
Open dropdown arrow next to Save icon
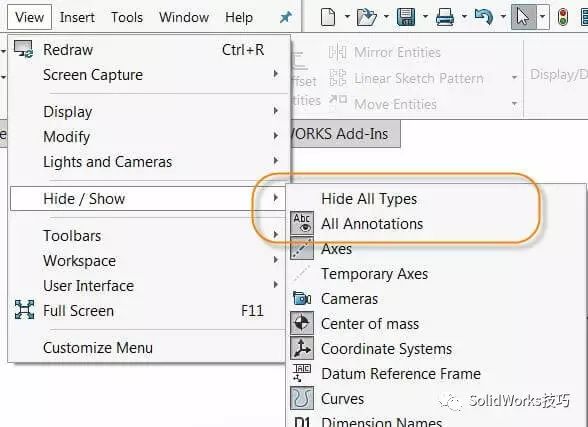[425, 17]
